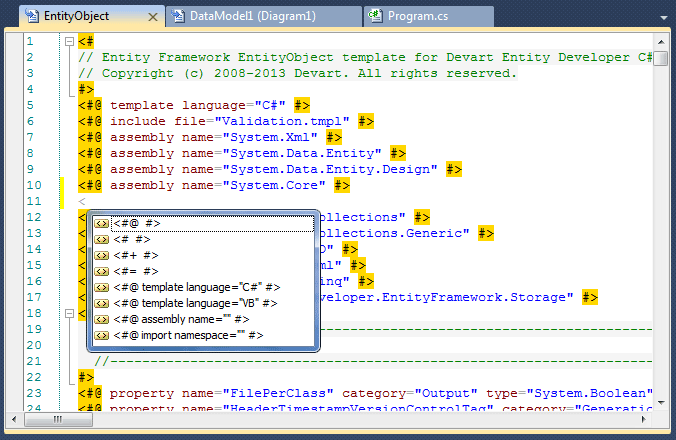Click the DataModel1 diagram tab icon

[178, 16]
